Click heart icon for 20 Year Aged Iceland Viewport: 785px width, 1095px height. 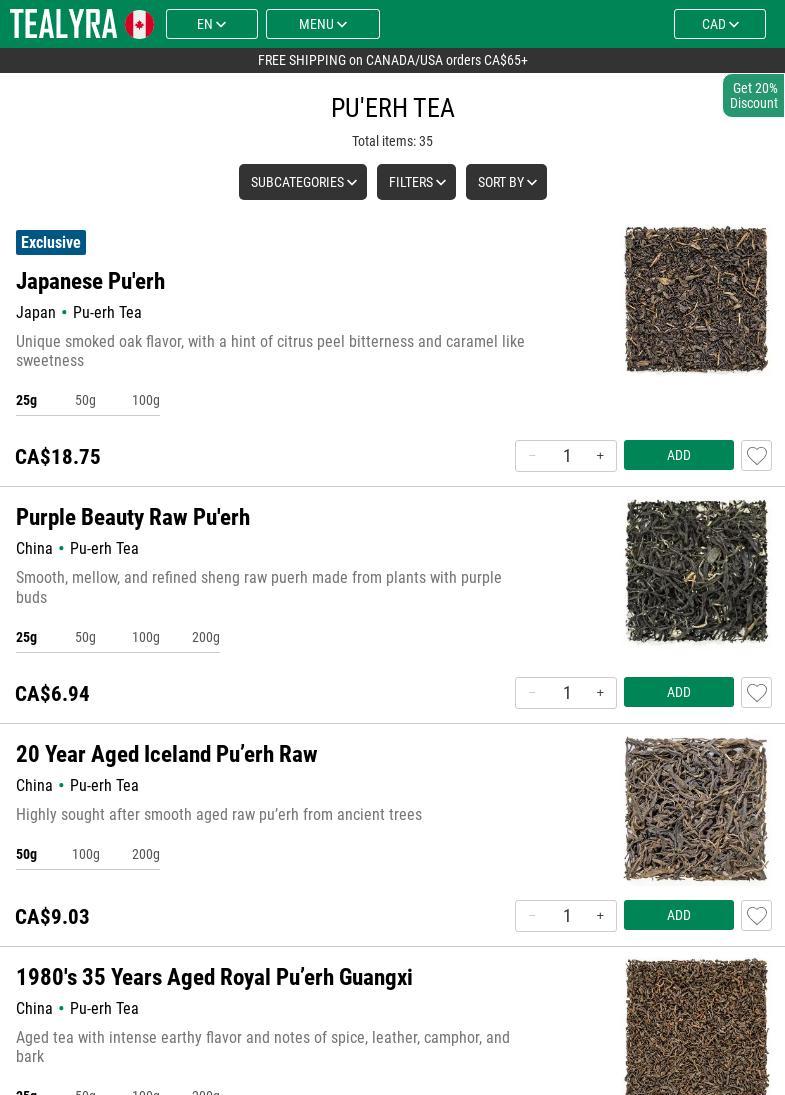tap(756, 916)
